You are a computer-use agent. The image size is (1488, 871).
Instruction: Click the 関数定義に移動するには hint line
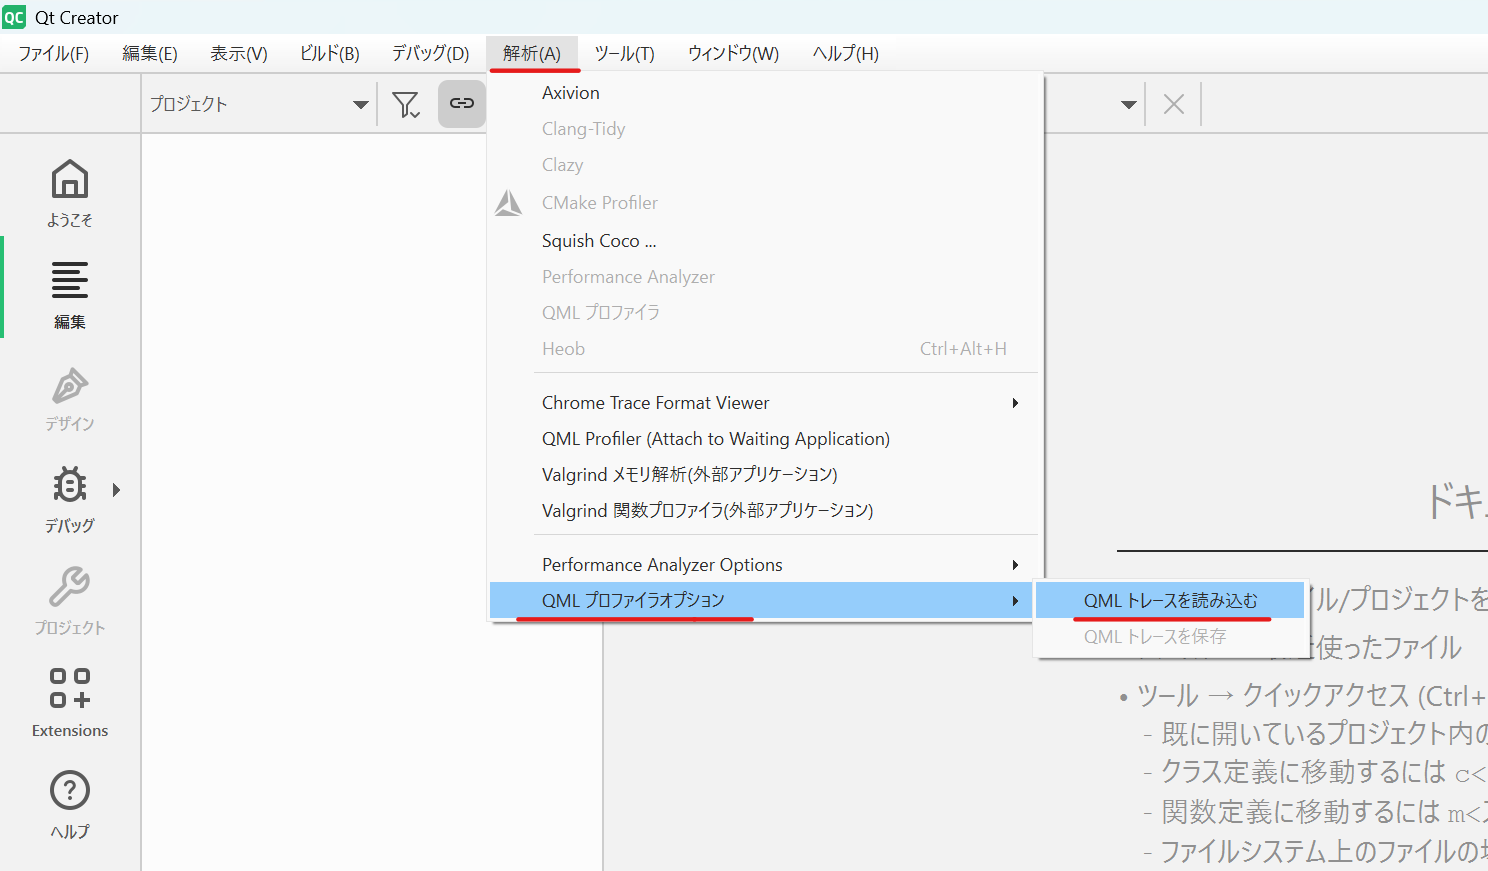coord(1323,812)
